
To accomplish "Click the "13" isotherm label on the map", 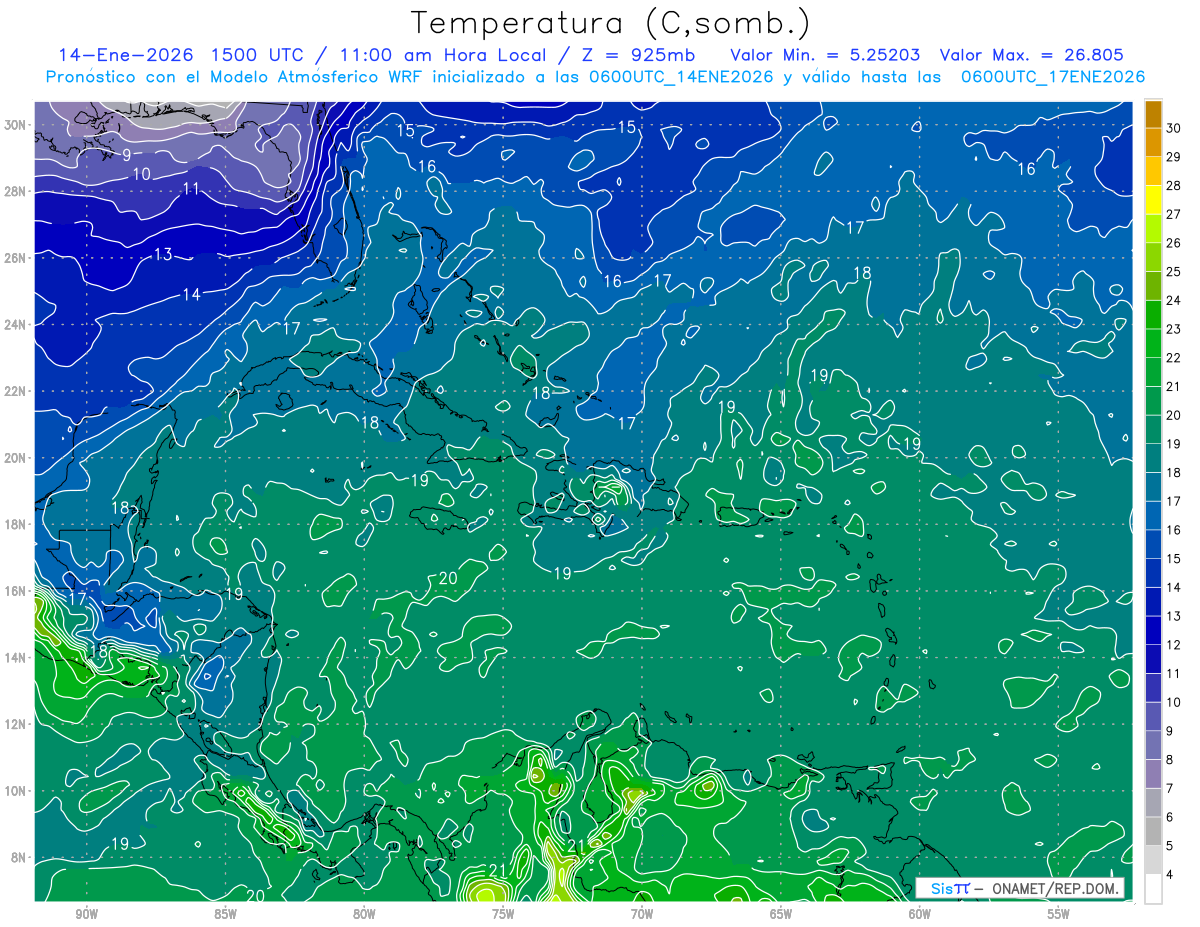I will (x=163, y=255).
